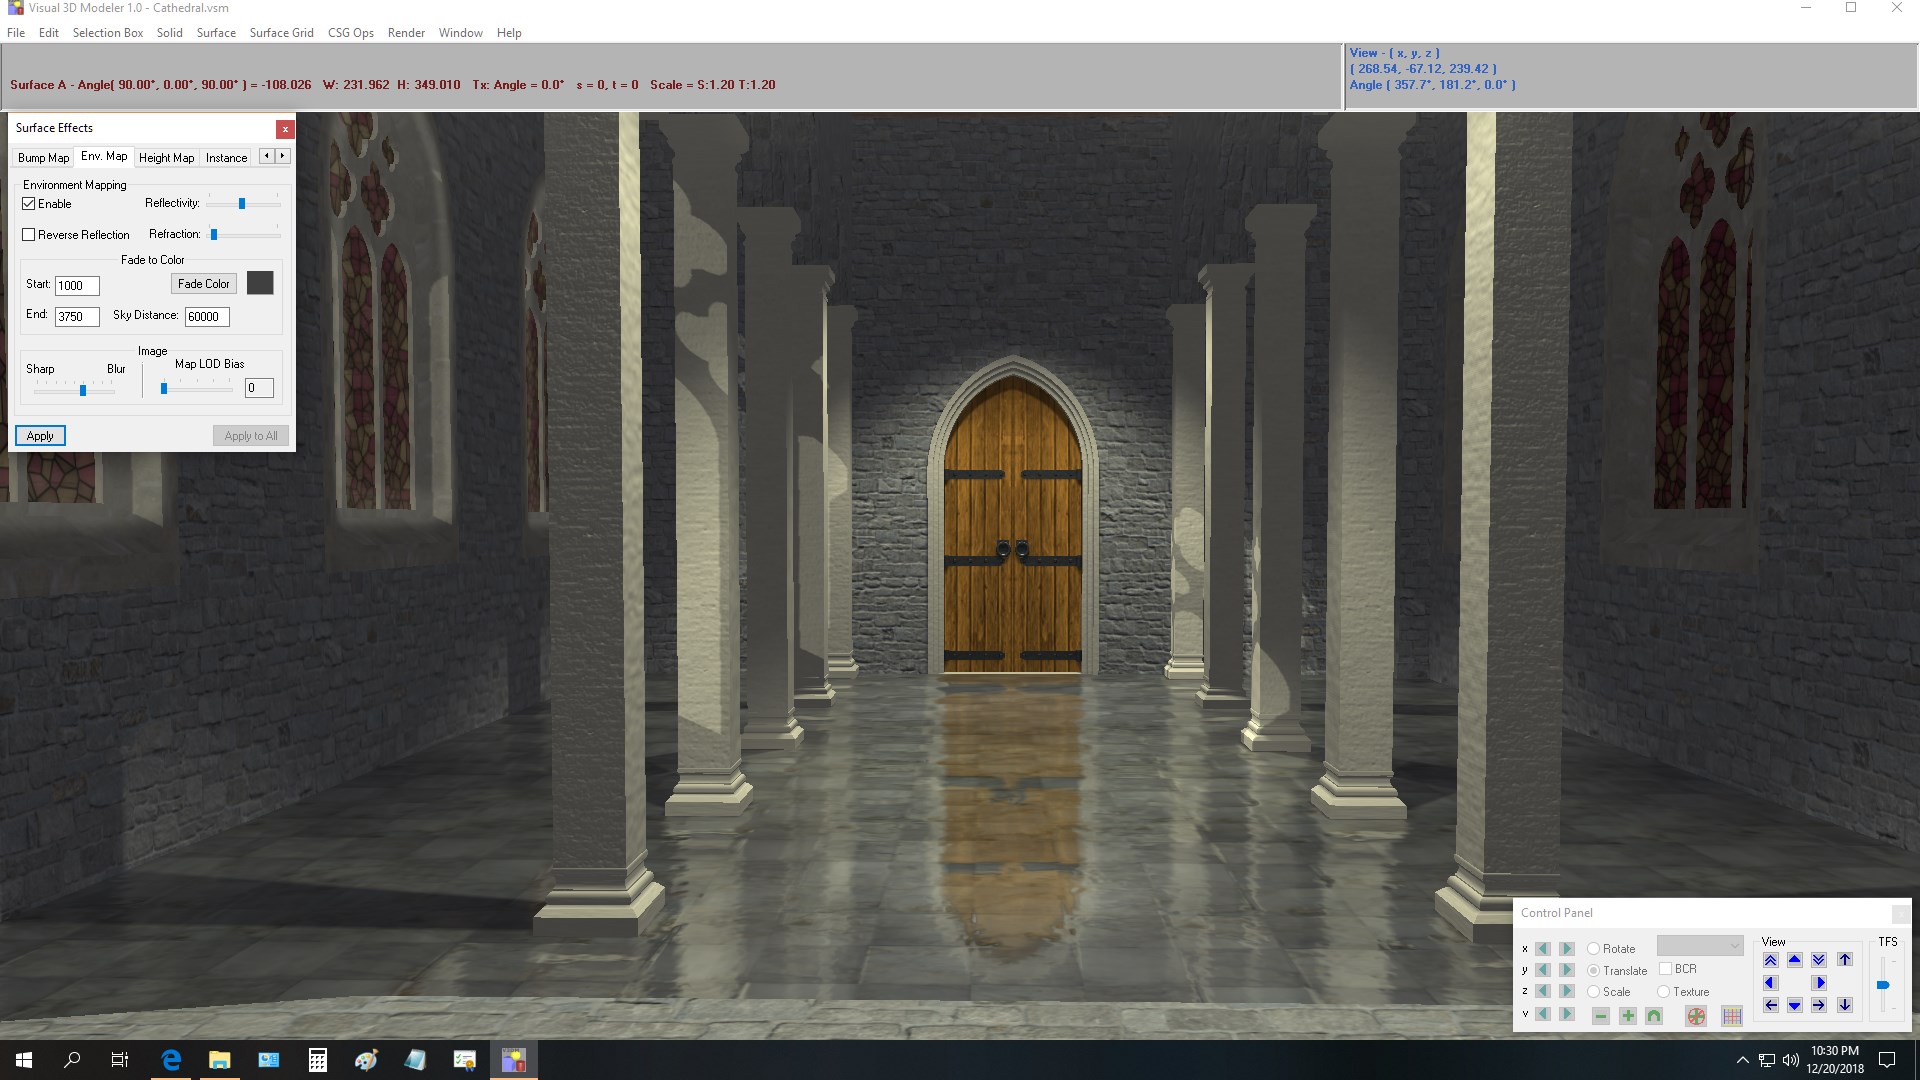Click the crossed-out red circle icon
The width and height of the screenshot is (1920, 1080).
click(x=1696, y=1018)
